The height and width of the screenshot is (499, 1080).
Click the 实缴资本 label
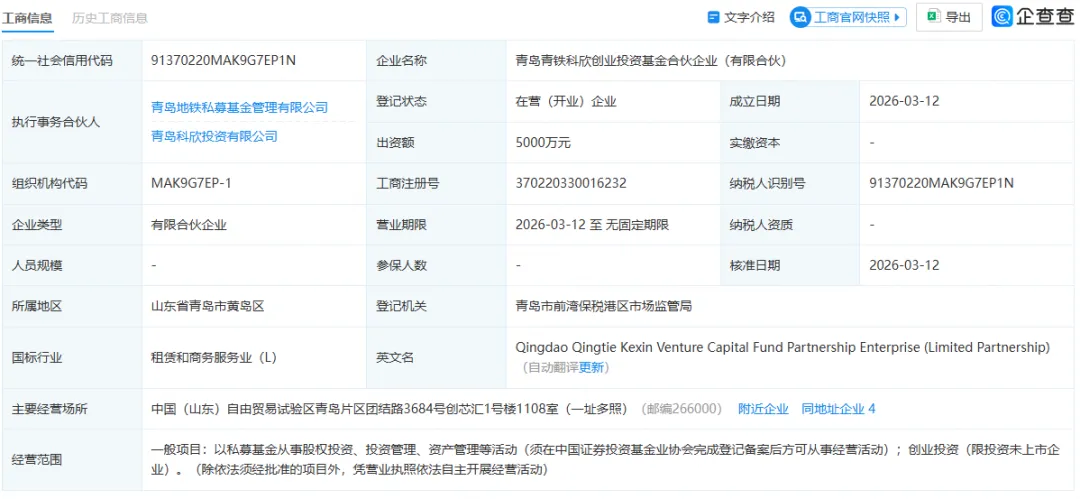click(755, 143)
